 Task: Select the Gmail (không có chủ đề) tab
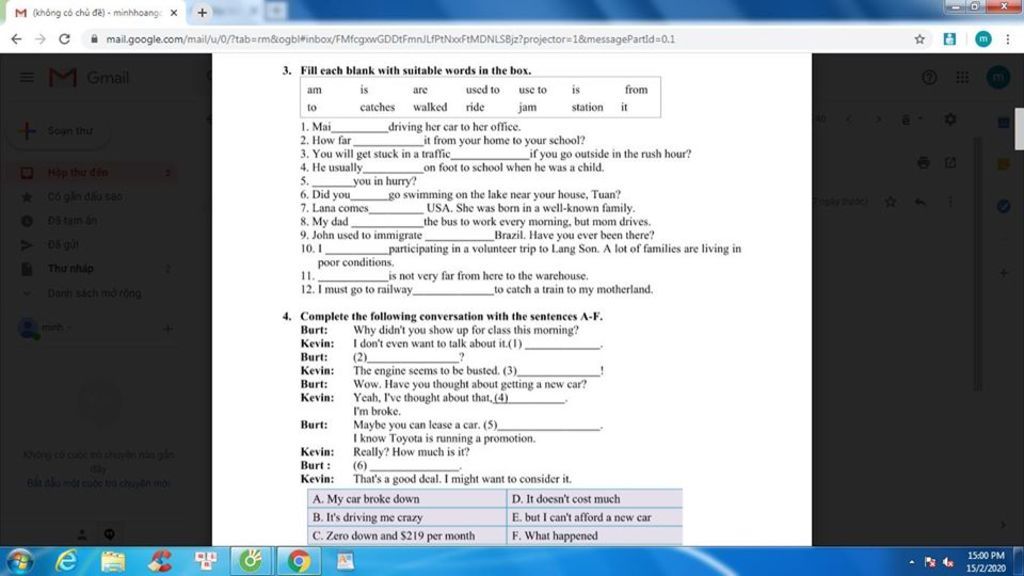tap(97, 12)
